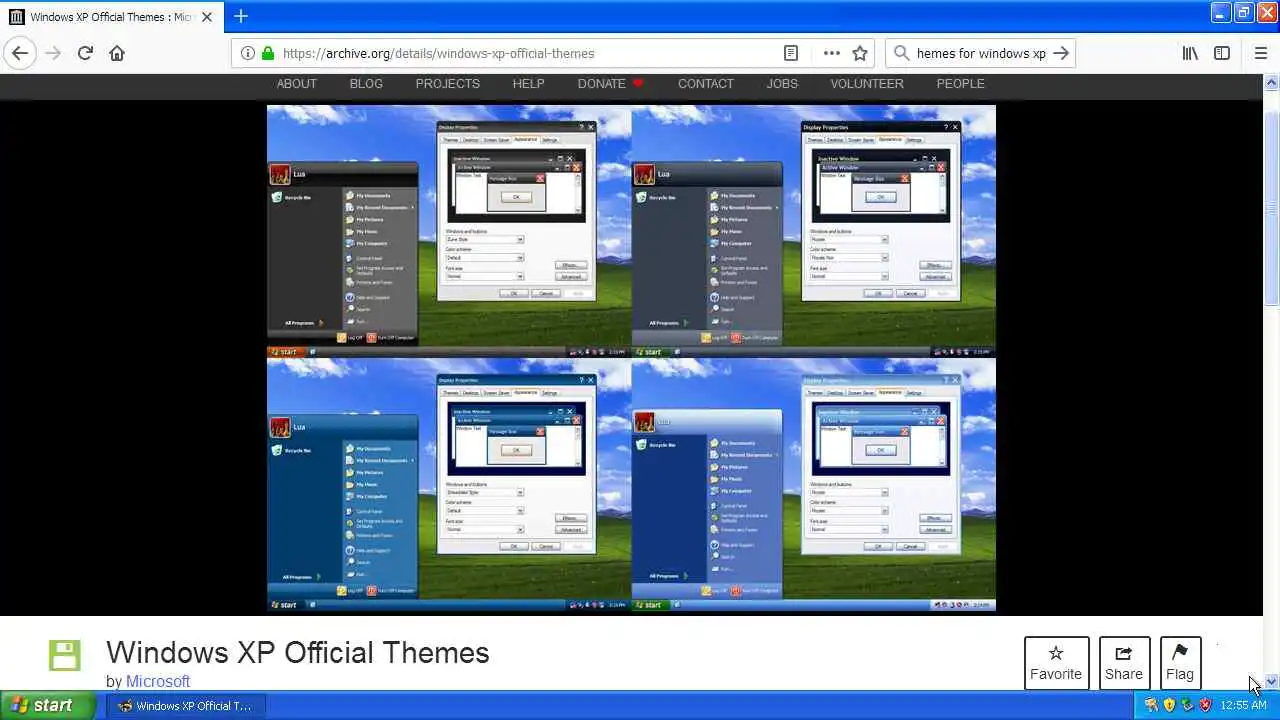Go to the PEOPLE page
This screenshot has height=720, width=1280.
pos(961,83)
